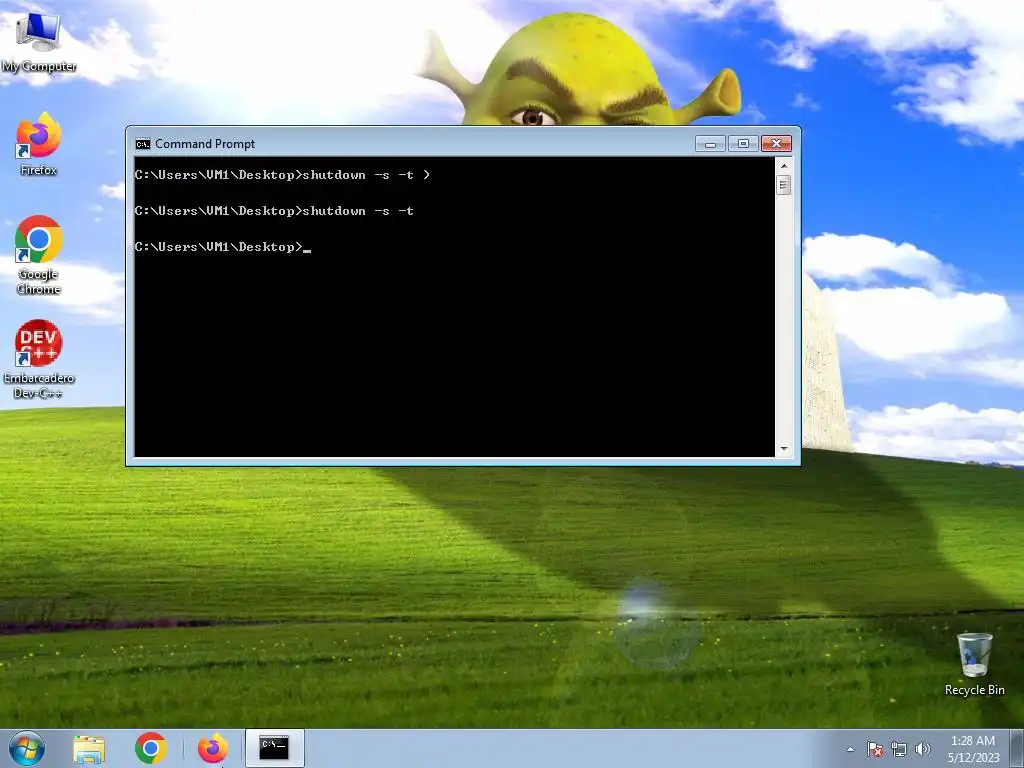Open Command Prompt title bar system icon
This screenshot has height=768, width=1024.
point(142,144)
